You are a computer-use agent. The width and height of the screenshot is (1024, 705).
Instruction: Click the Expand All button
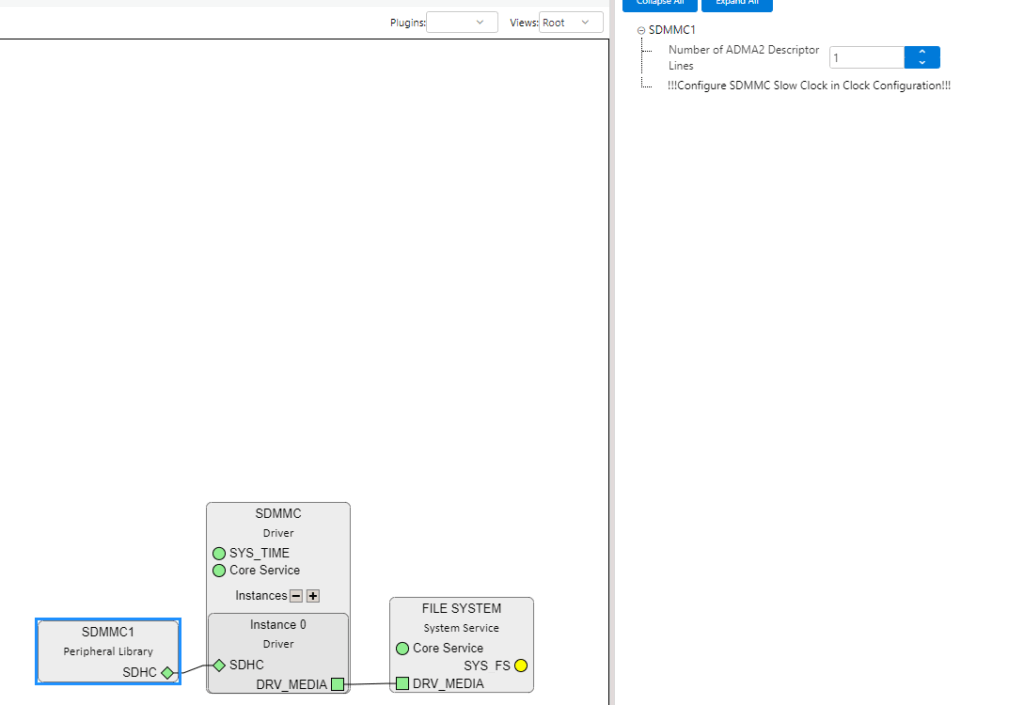click(x=737, y=3)
